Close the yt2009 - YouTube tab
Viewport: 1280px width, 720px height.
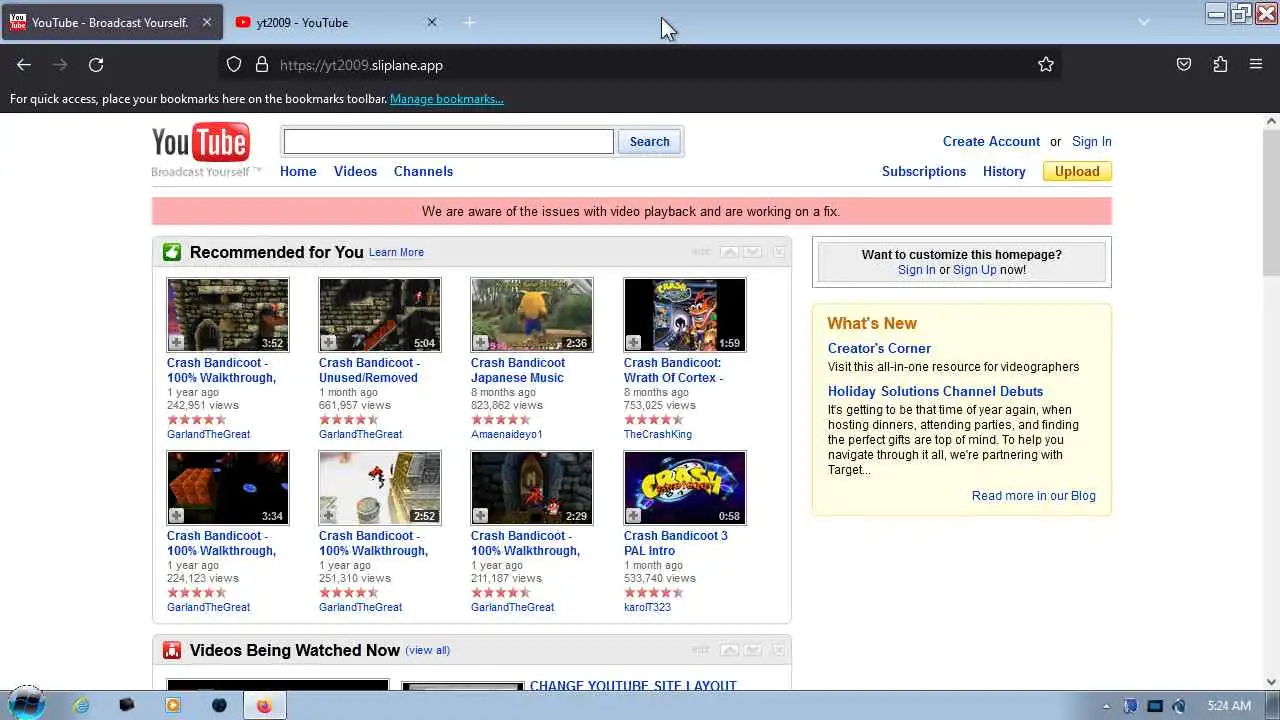pos(432,22)
